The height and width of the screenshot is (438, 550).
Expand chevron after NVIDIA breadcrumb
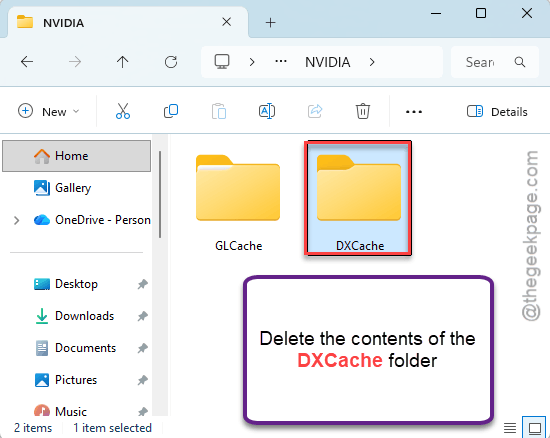(x=372, y=62)
